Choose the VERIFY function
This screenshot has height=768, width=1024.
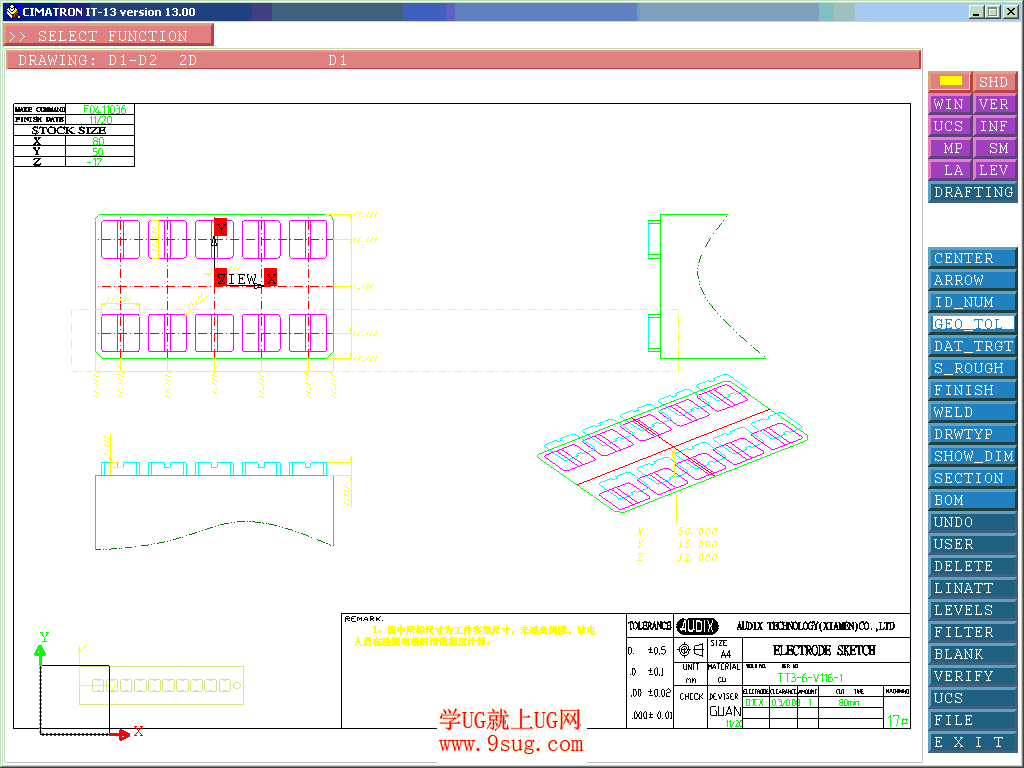tap(973, 676)
